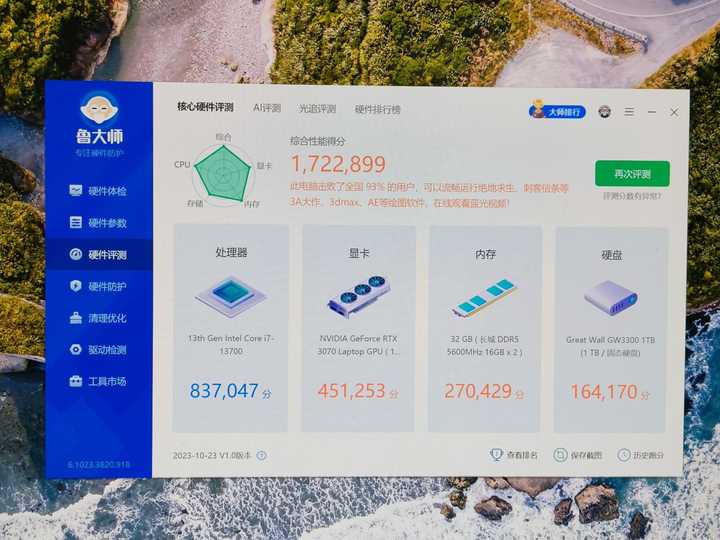Click 查看排名 at the bottom
This screenshot has width=720, height=540.
click(x=515, y=455)
